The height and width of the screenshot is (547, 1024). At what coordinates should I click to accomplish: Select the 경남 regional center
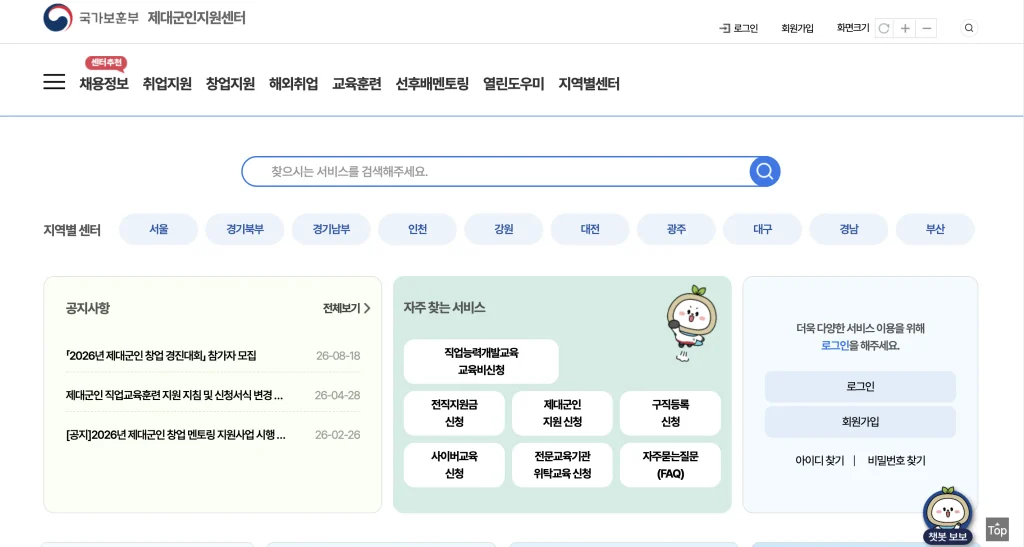pyautogui.click(x=849, y=229)
